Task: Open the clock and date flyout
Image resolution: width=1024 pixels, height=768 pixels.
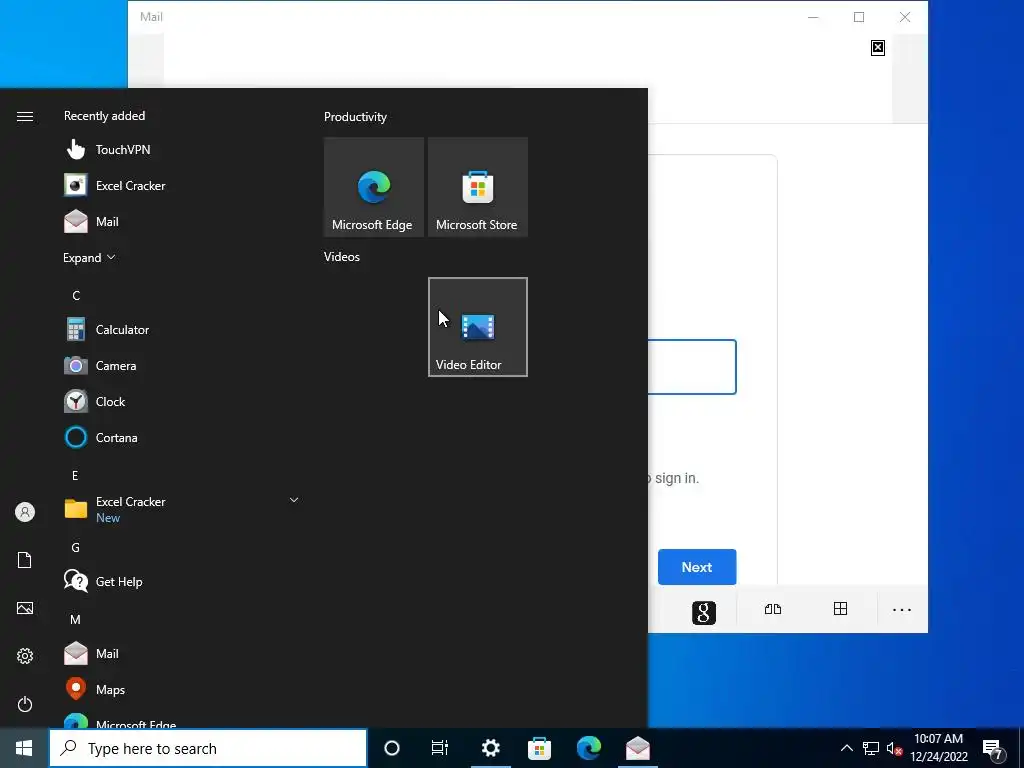Action: (938, 748)
